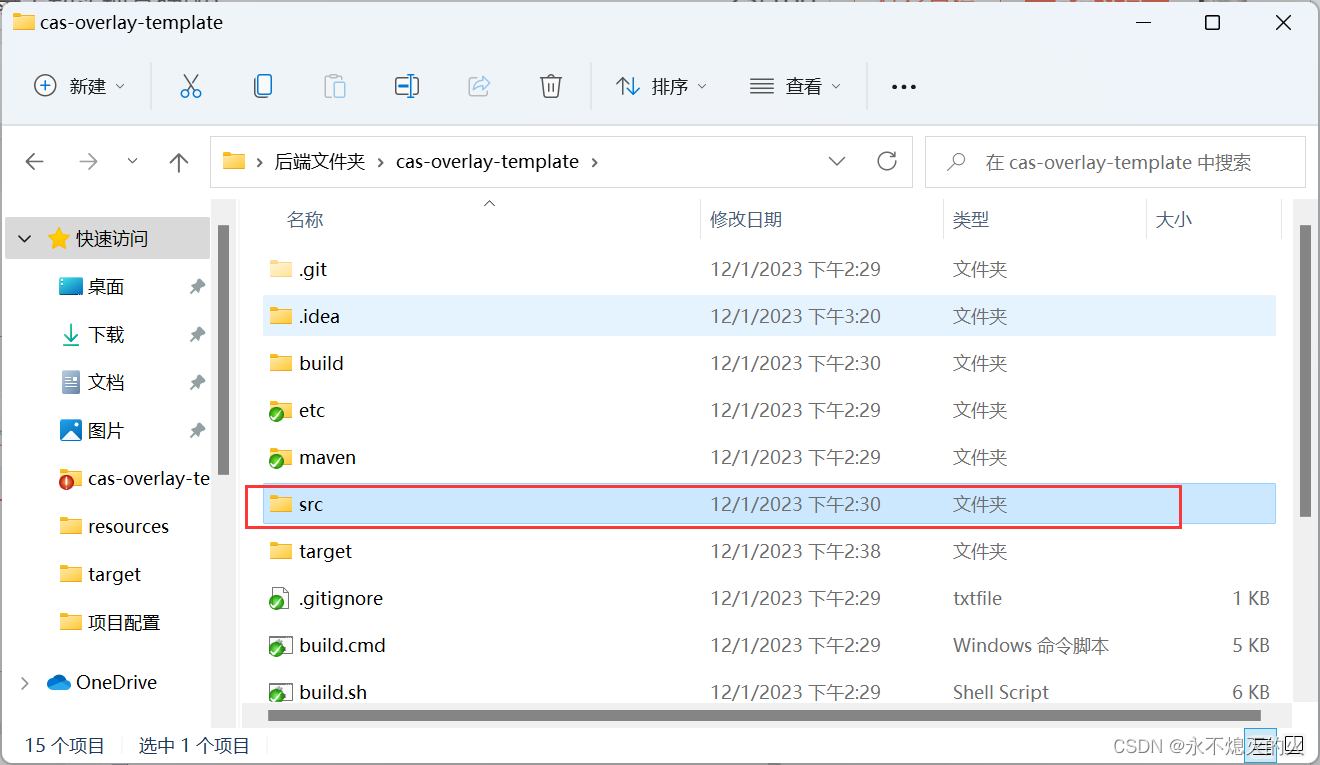1320x765 pixels.
Task: Click the build.cmd file icon
Action: pyautogui.click(x=280, y=646)
